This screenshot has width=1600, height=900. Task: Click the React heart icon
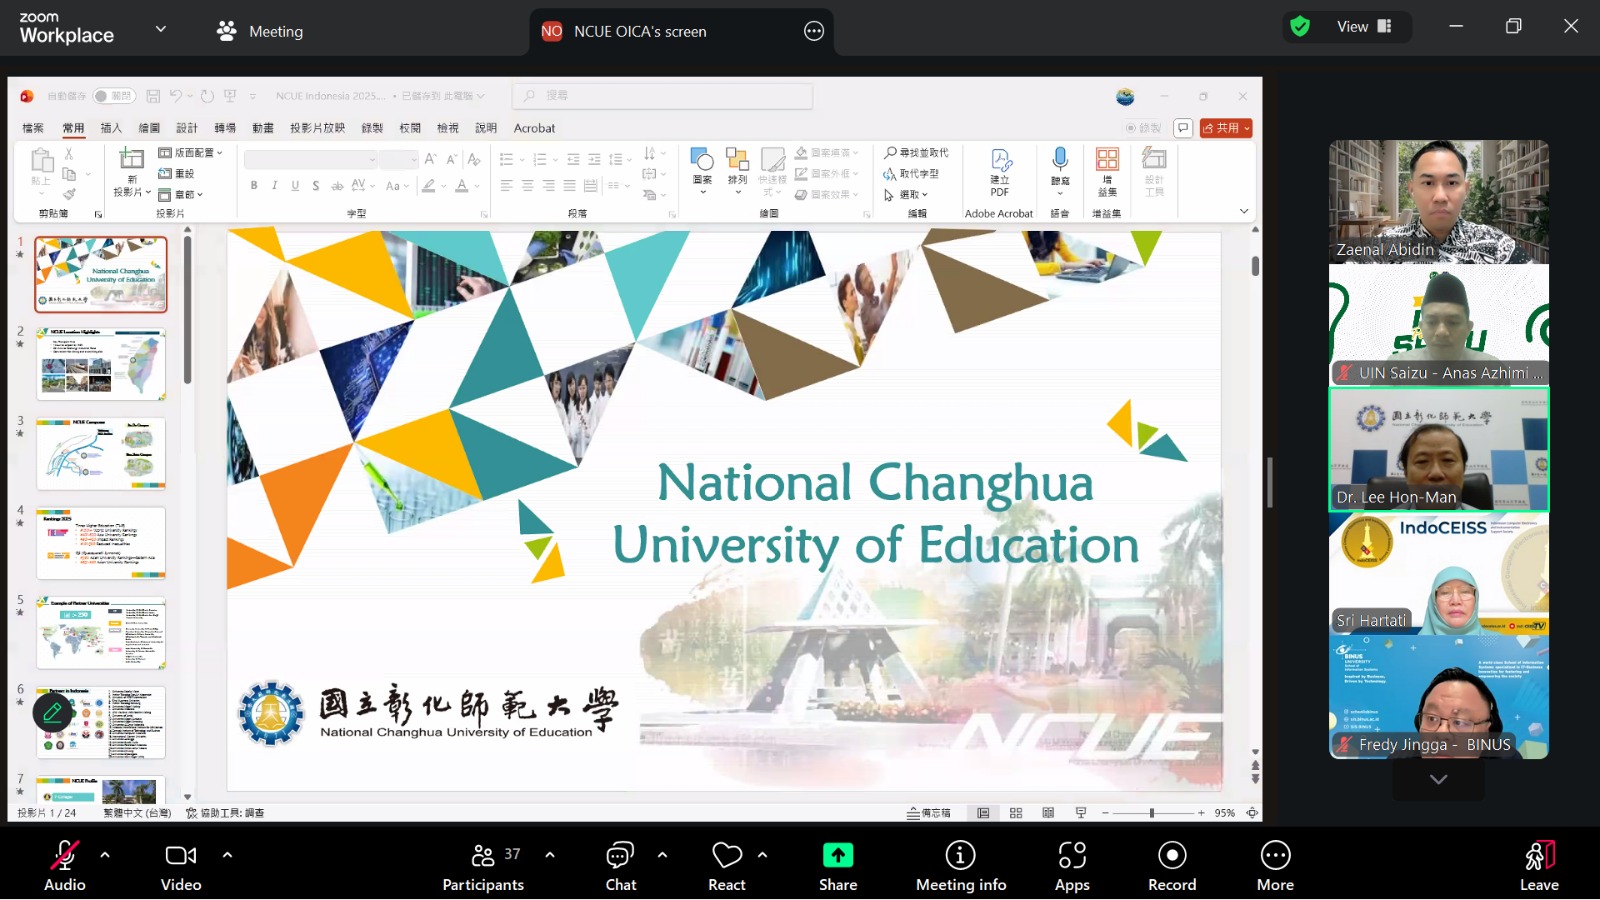(727, 856)
